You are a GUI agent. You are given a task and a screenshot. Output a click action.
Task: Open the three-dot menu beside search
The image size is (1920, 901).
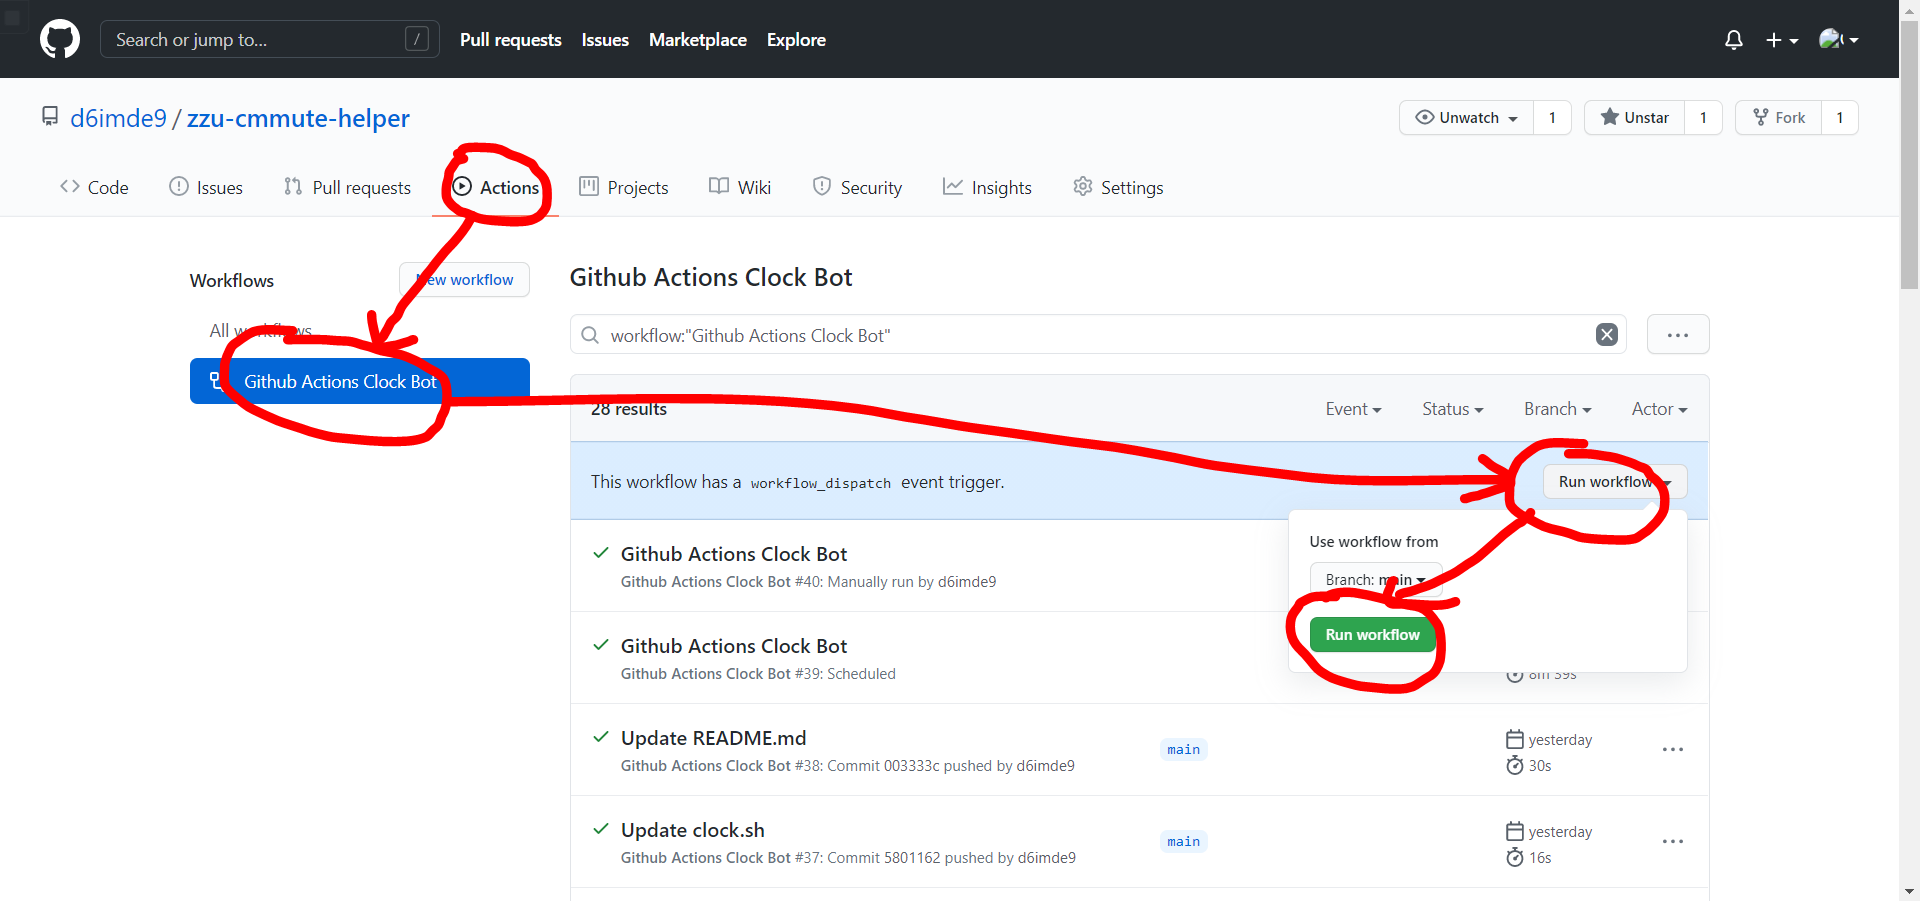click(x=1677, y=335)
